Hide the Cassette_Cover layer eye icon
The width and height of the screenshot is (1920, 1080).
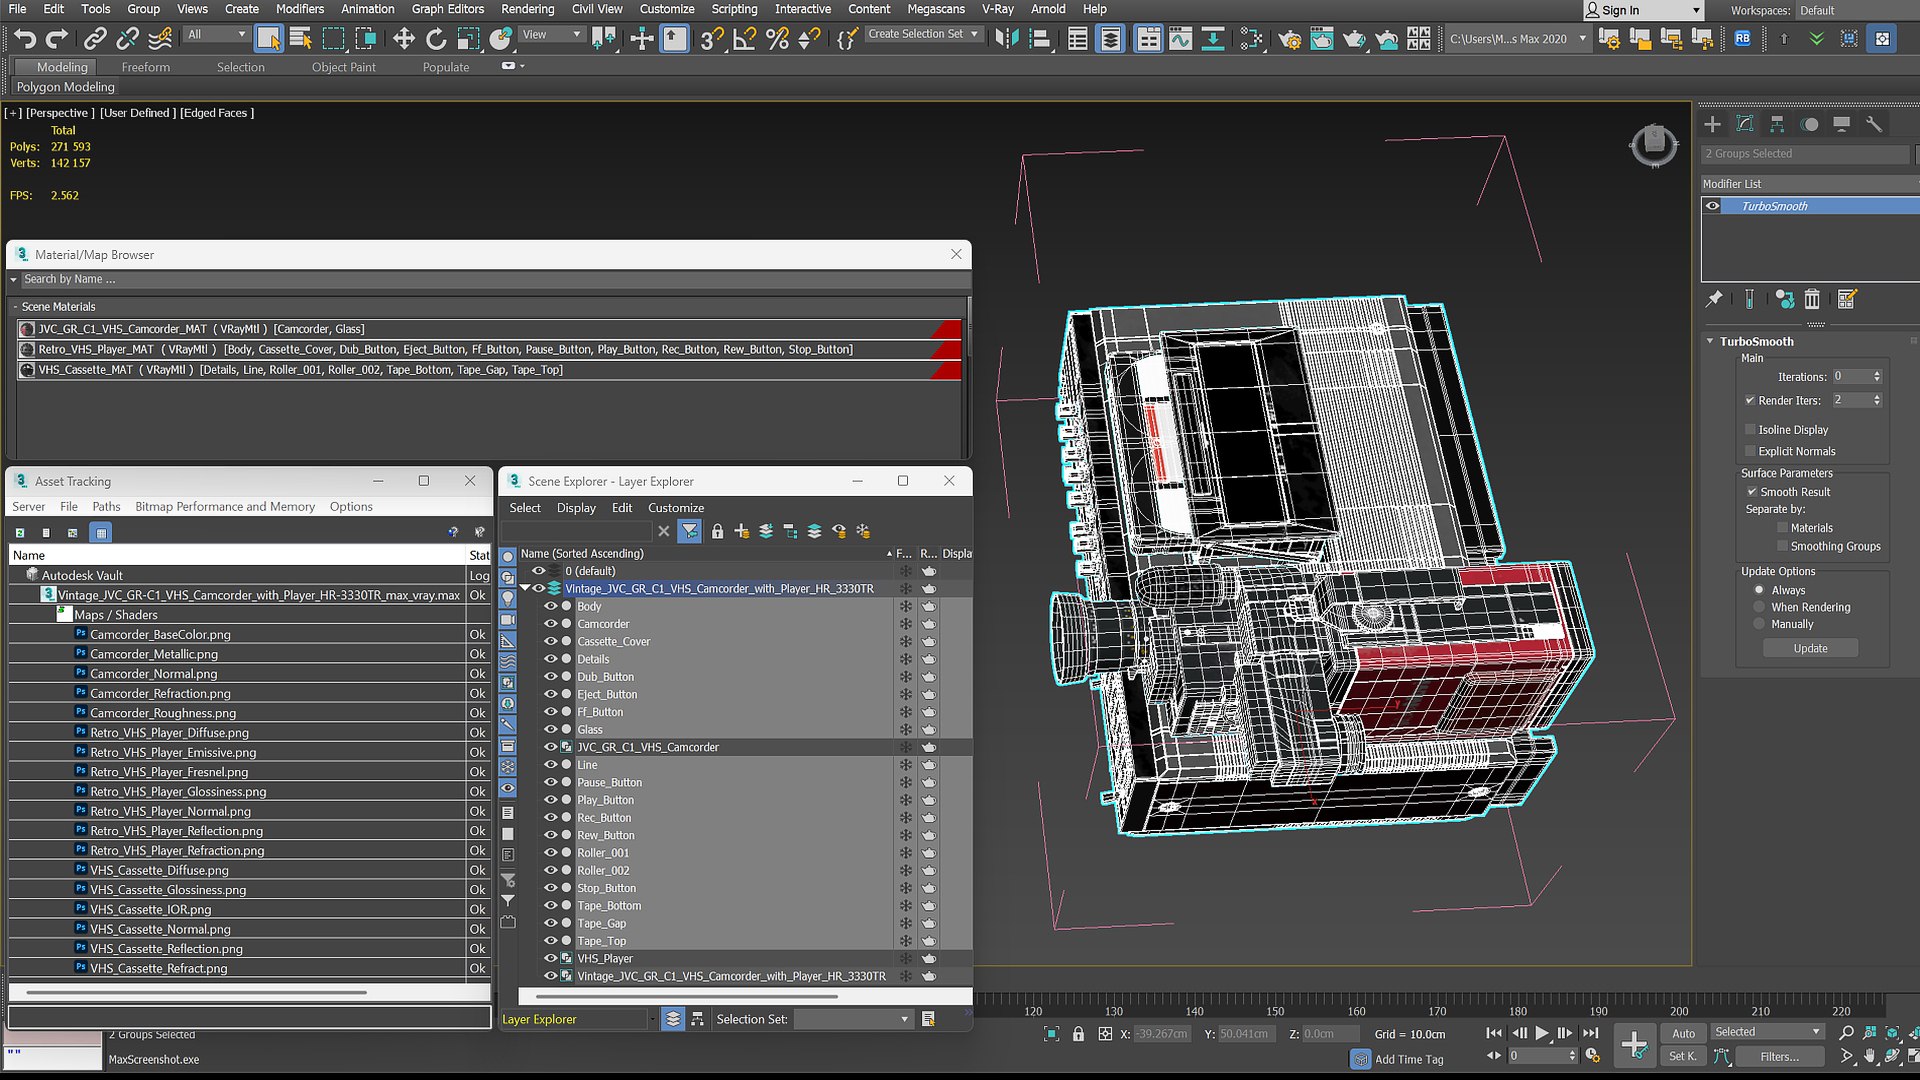[x=550, y=641]
